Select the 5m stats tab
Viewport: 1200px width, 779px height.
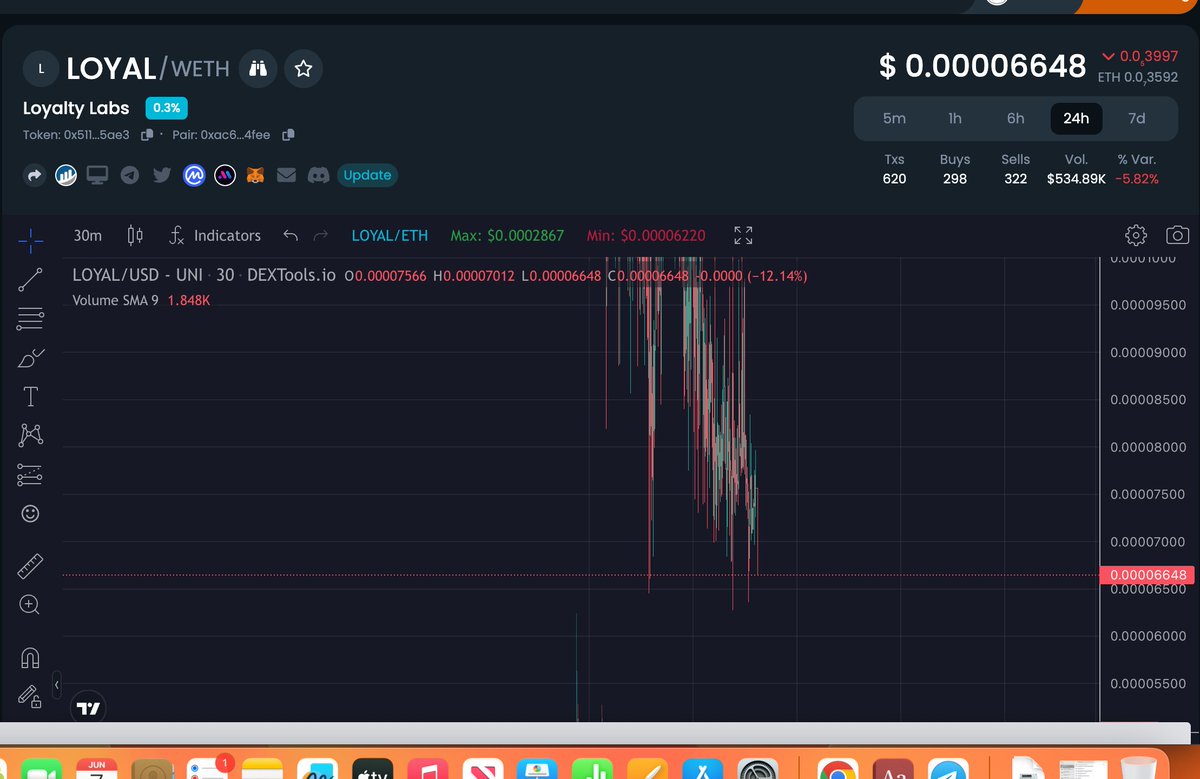tap(894, 118)
